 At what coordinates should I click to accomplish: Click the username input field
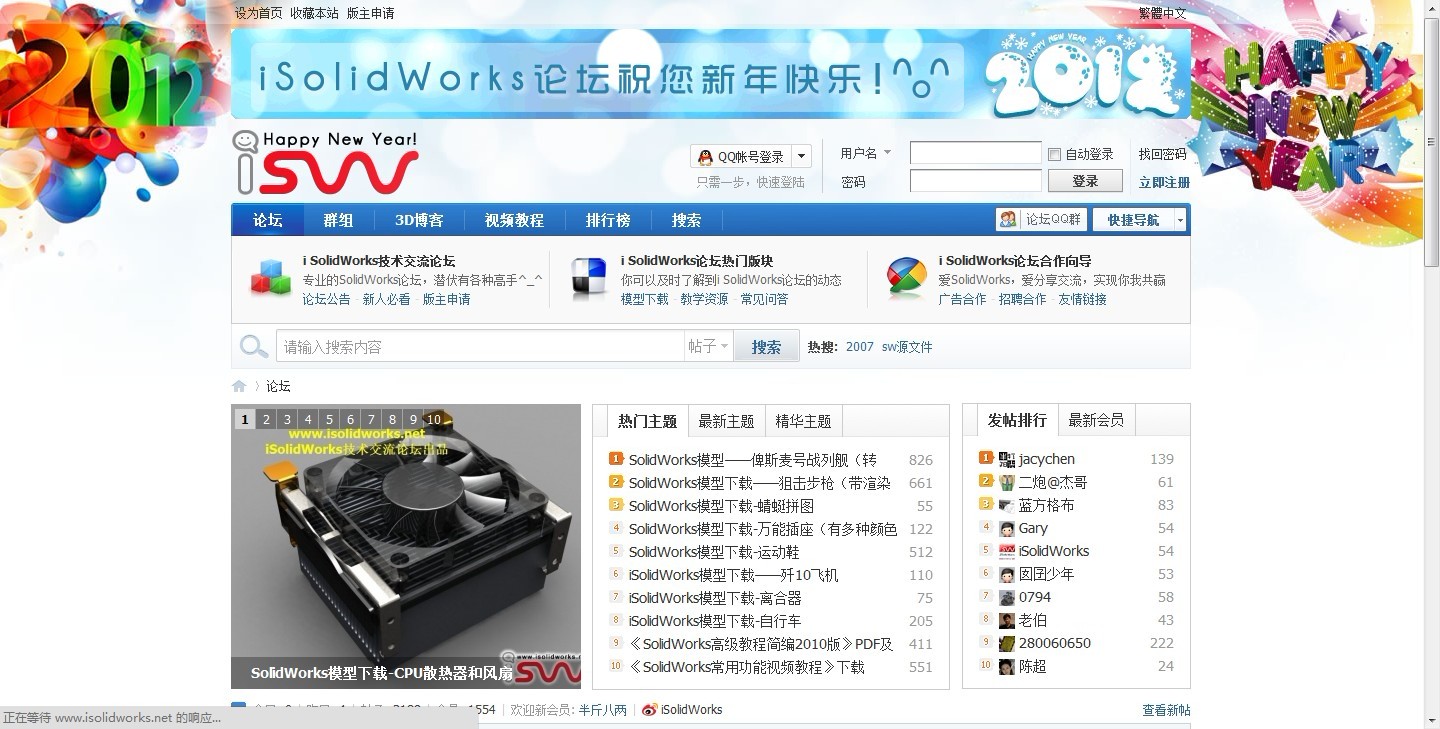tap(976, 153)
